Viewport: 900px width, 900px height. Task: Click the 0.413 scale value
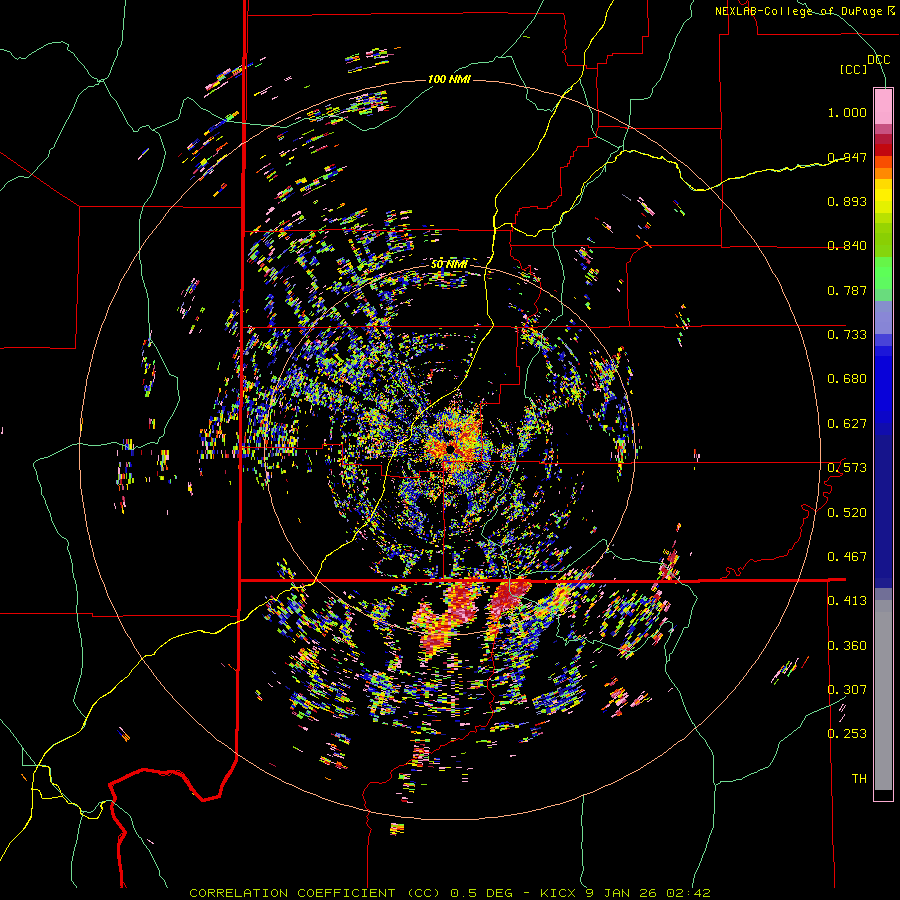coord(847,601)
